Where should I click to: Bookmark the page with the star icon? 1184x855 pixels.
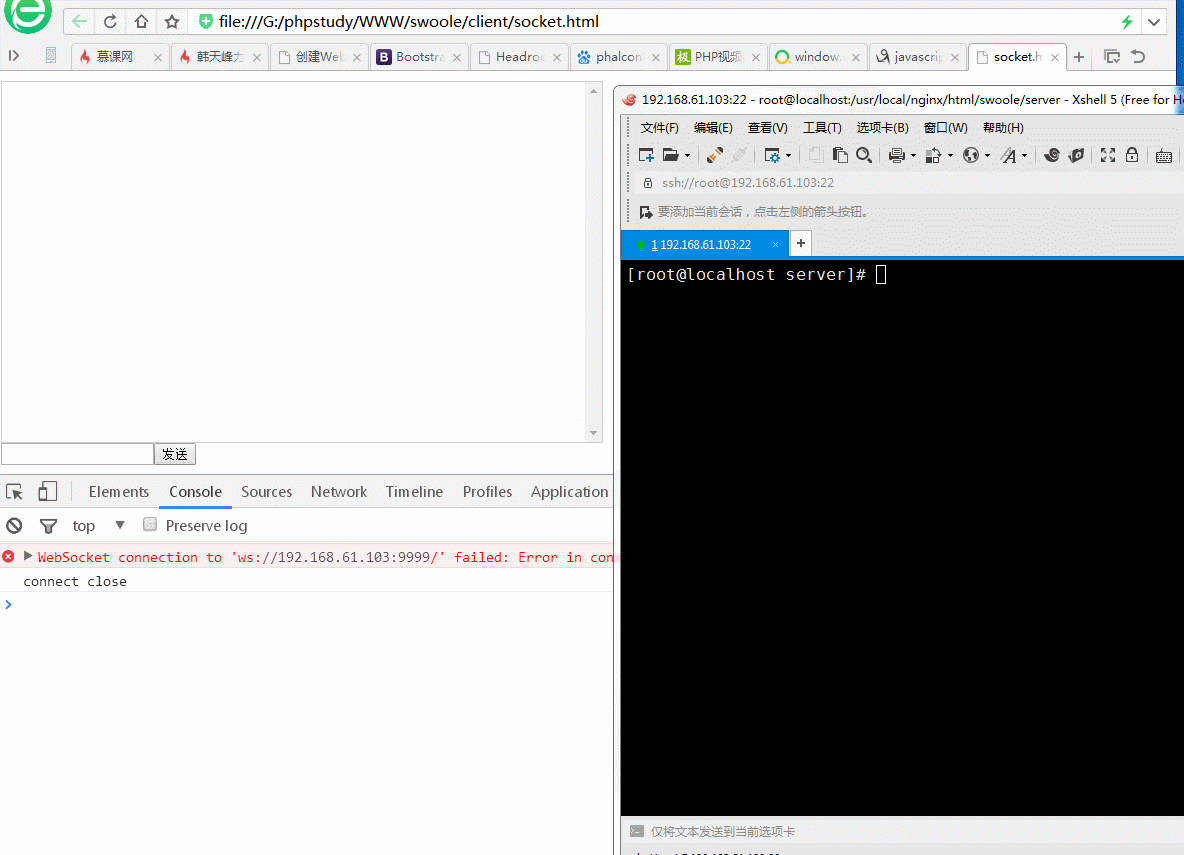click(172, 21)
